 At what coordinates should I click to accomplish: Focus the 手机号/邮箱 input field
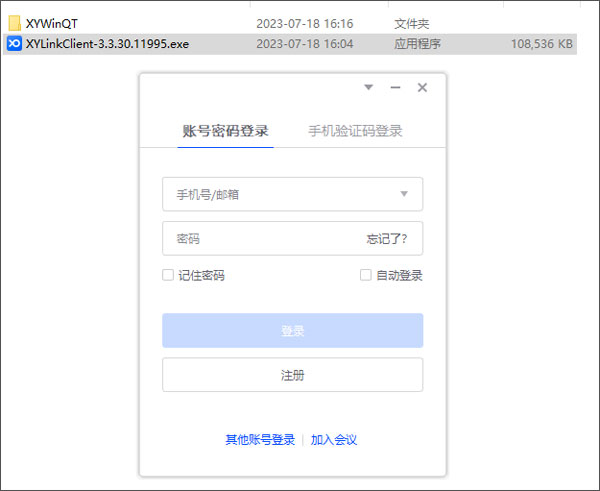[x=293, y=194]
